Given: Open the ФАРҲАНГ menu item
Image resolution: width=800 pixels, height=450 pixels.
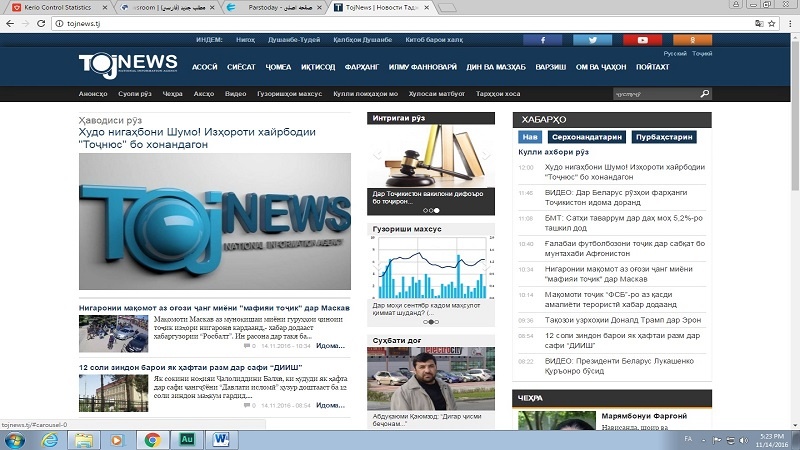Looking at the screenshot, I should 362,67.
